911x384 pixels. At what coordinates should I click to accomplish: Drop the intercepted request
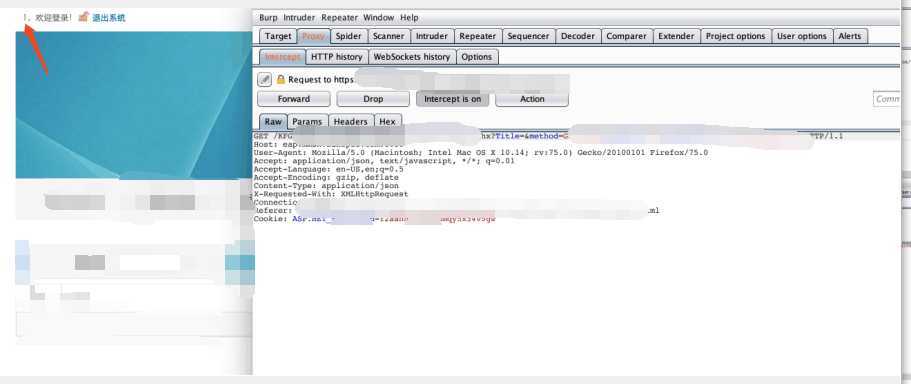[373, 99]
